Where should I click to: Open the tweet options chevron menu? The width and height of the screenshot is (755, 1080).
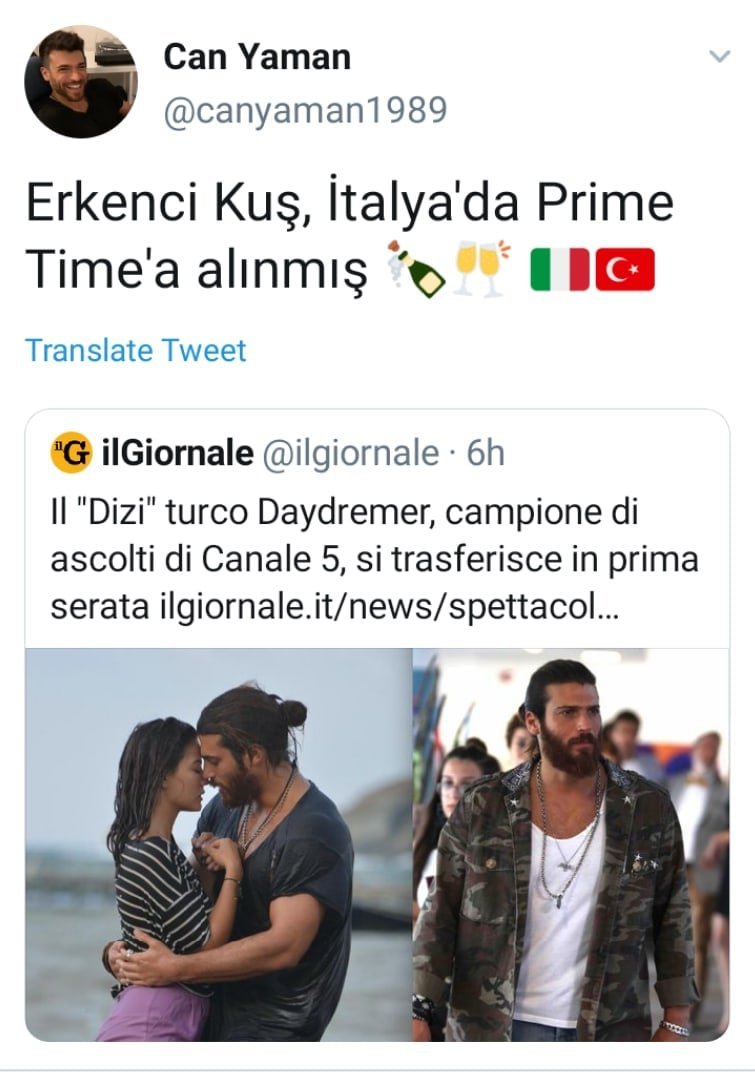[719, 57]
